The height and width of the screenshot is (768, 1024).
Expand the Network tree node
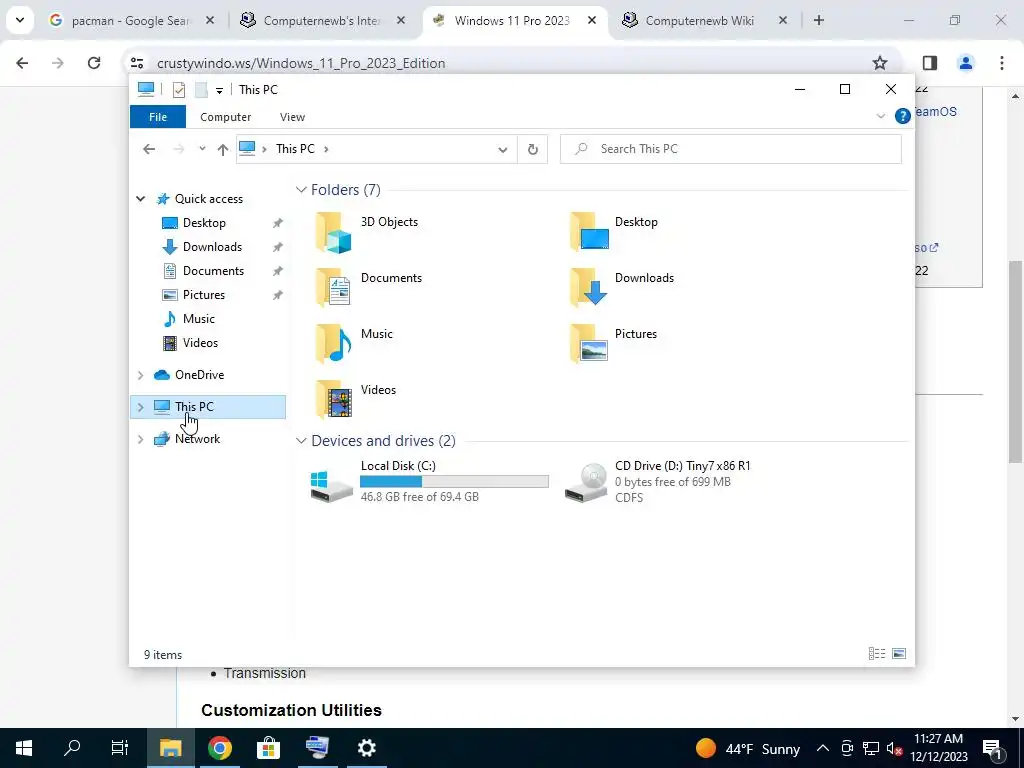[x=140, y=439]
